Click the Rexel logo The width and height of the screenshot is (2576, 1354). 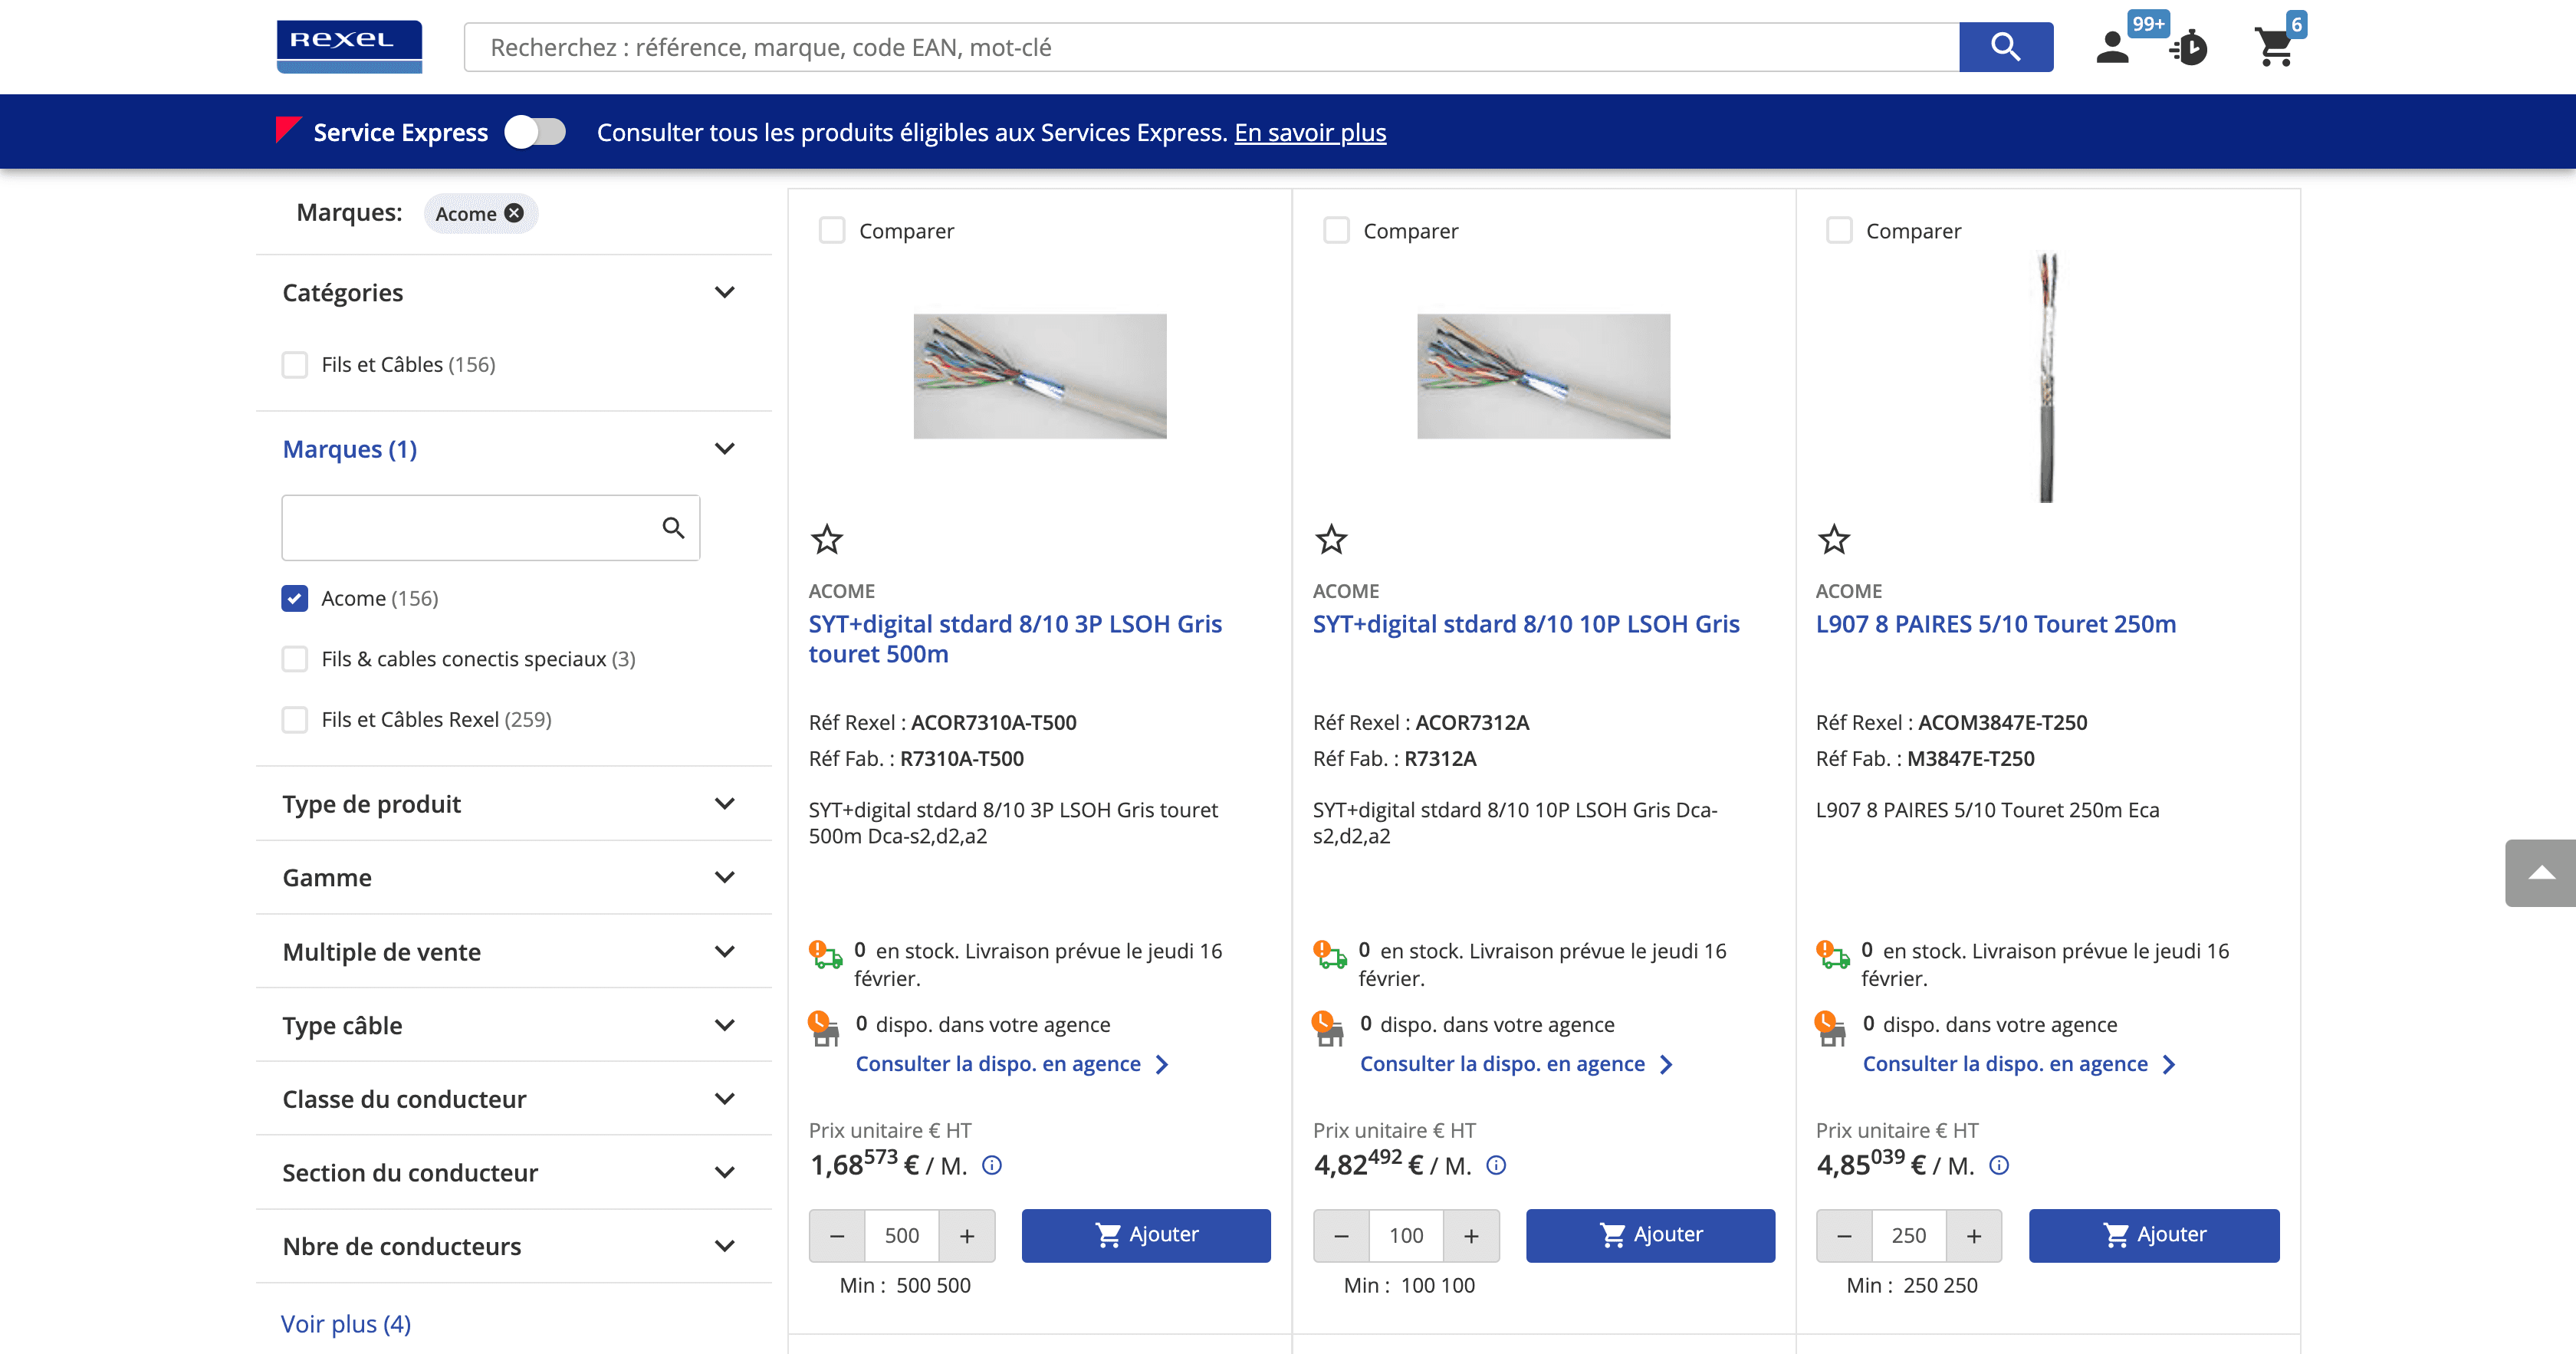349,46
